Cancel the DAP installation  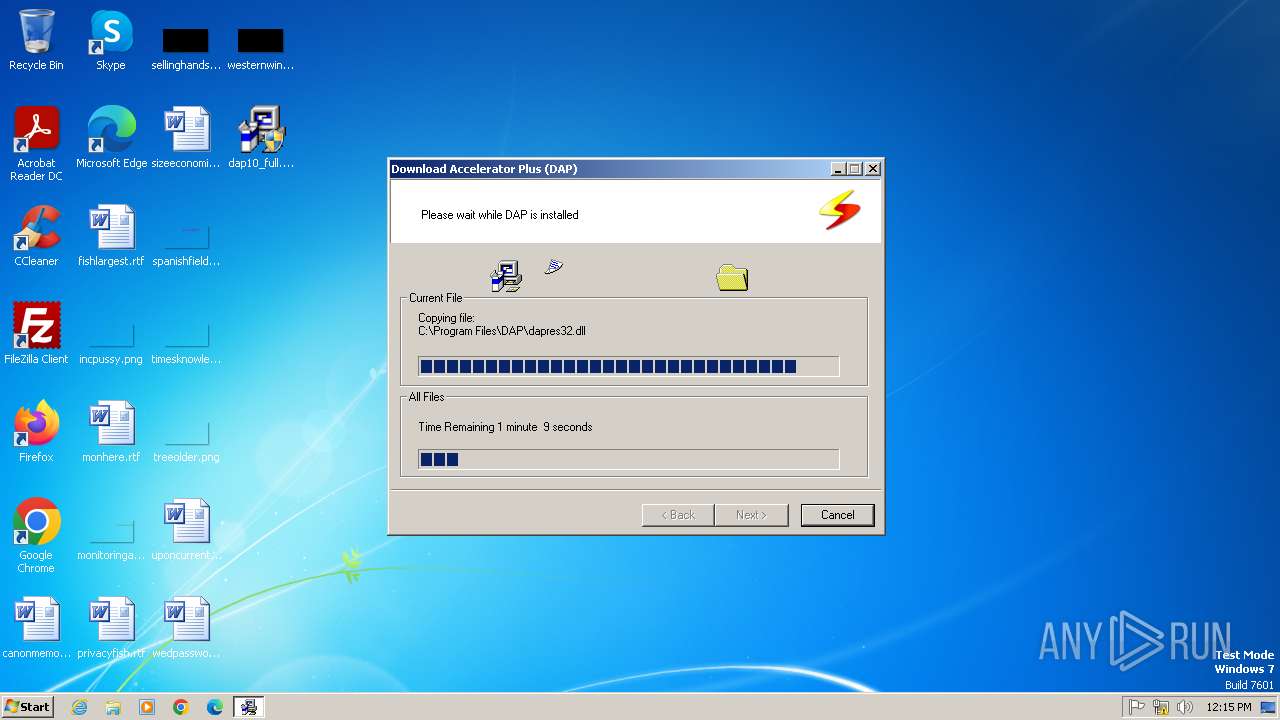pos(837,515)
